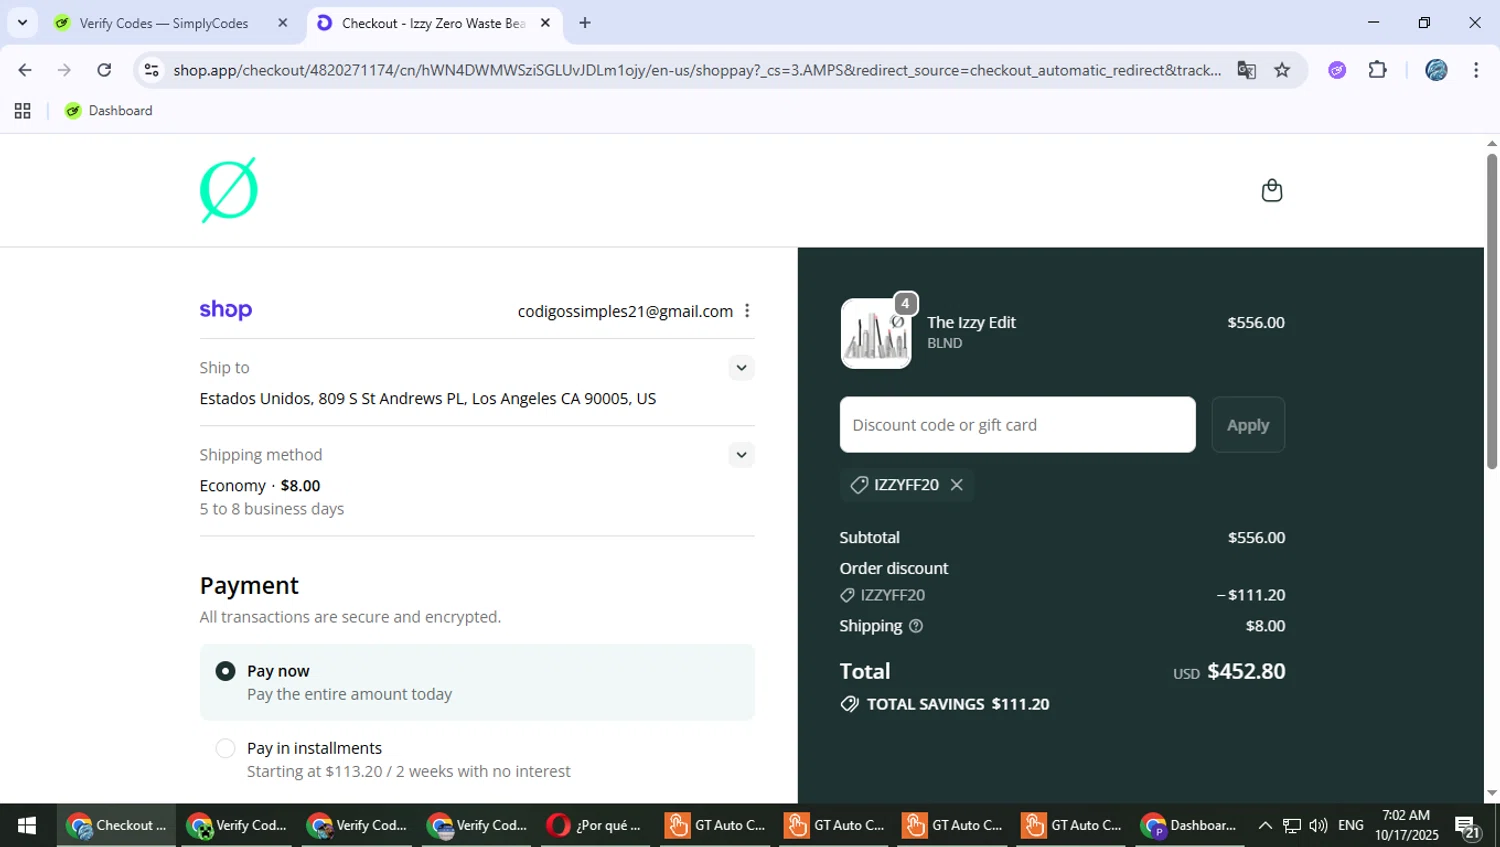Click the TOTAL SAVINGS $111.20 text
The height and width of the screenshot is (847, 1500).
click(x=957, y=704)
